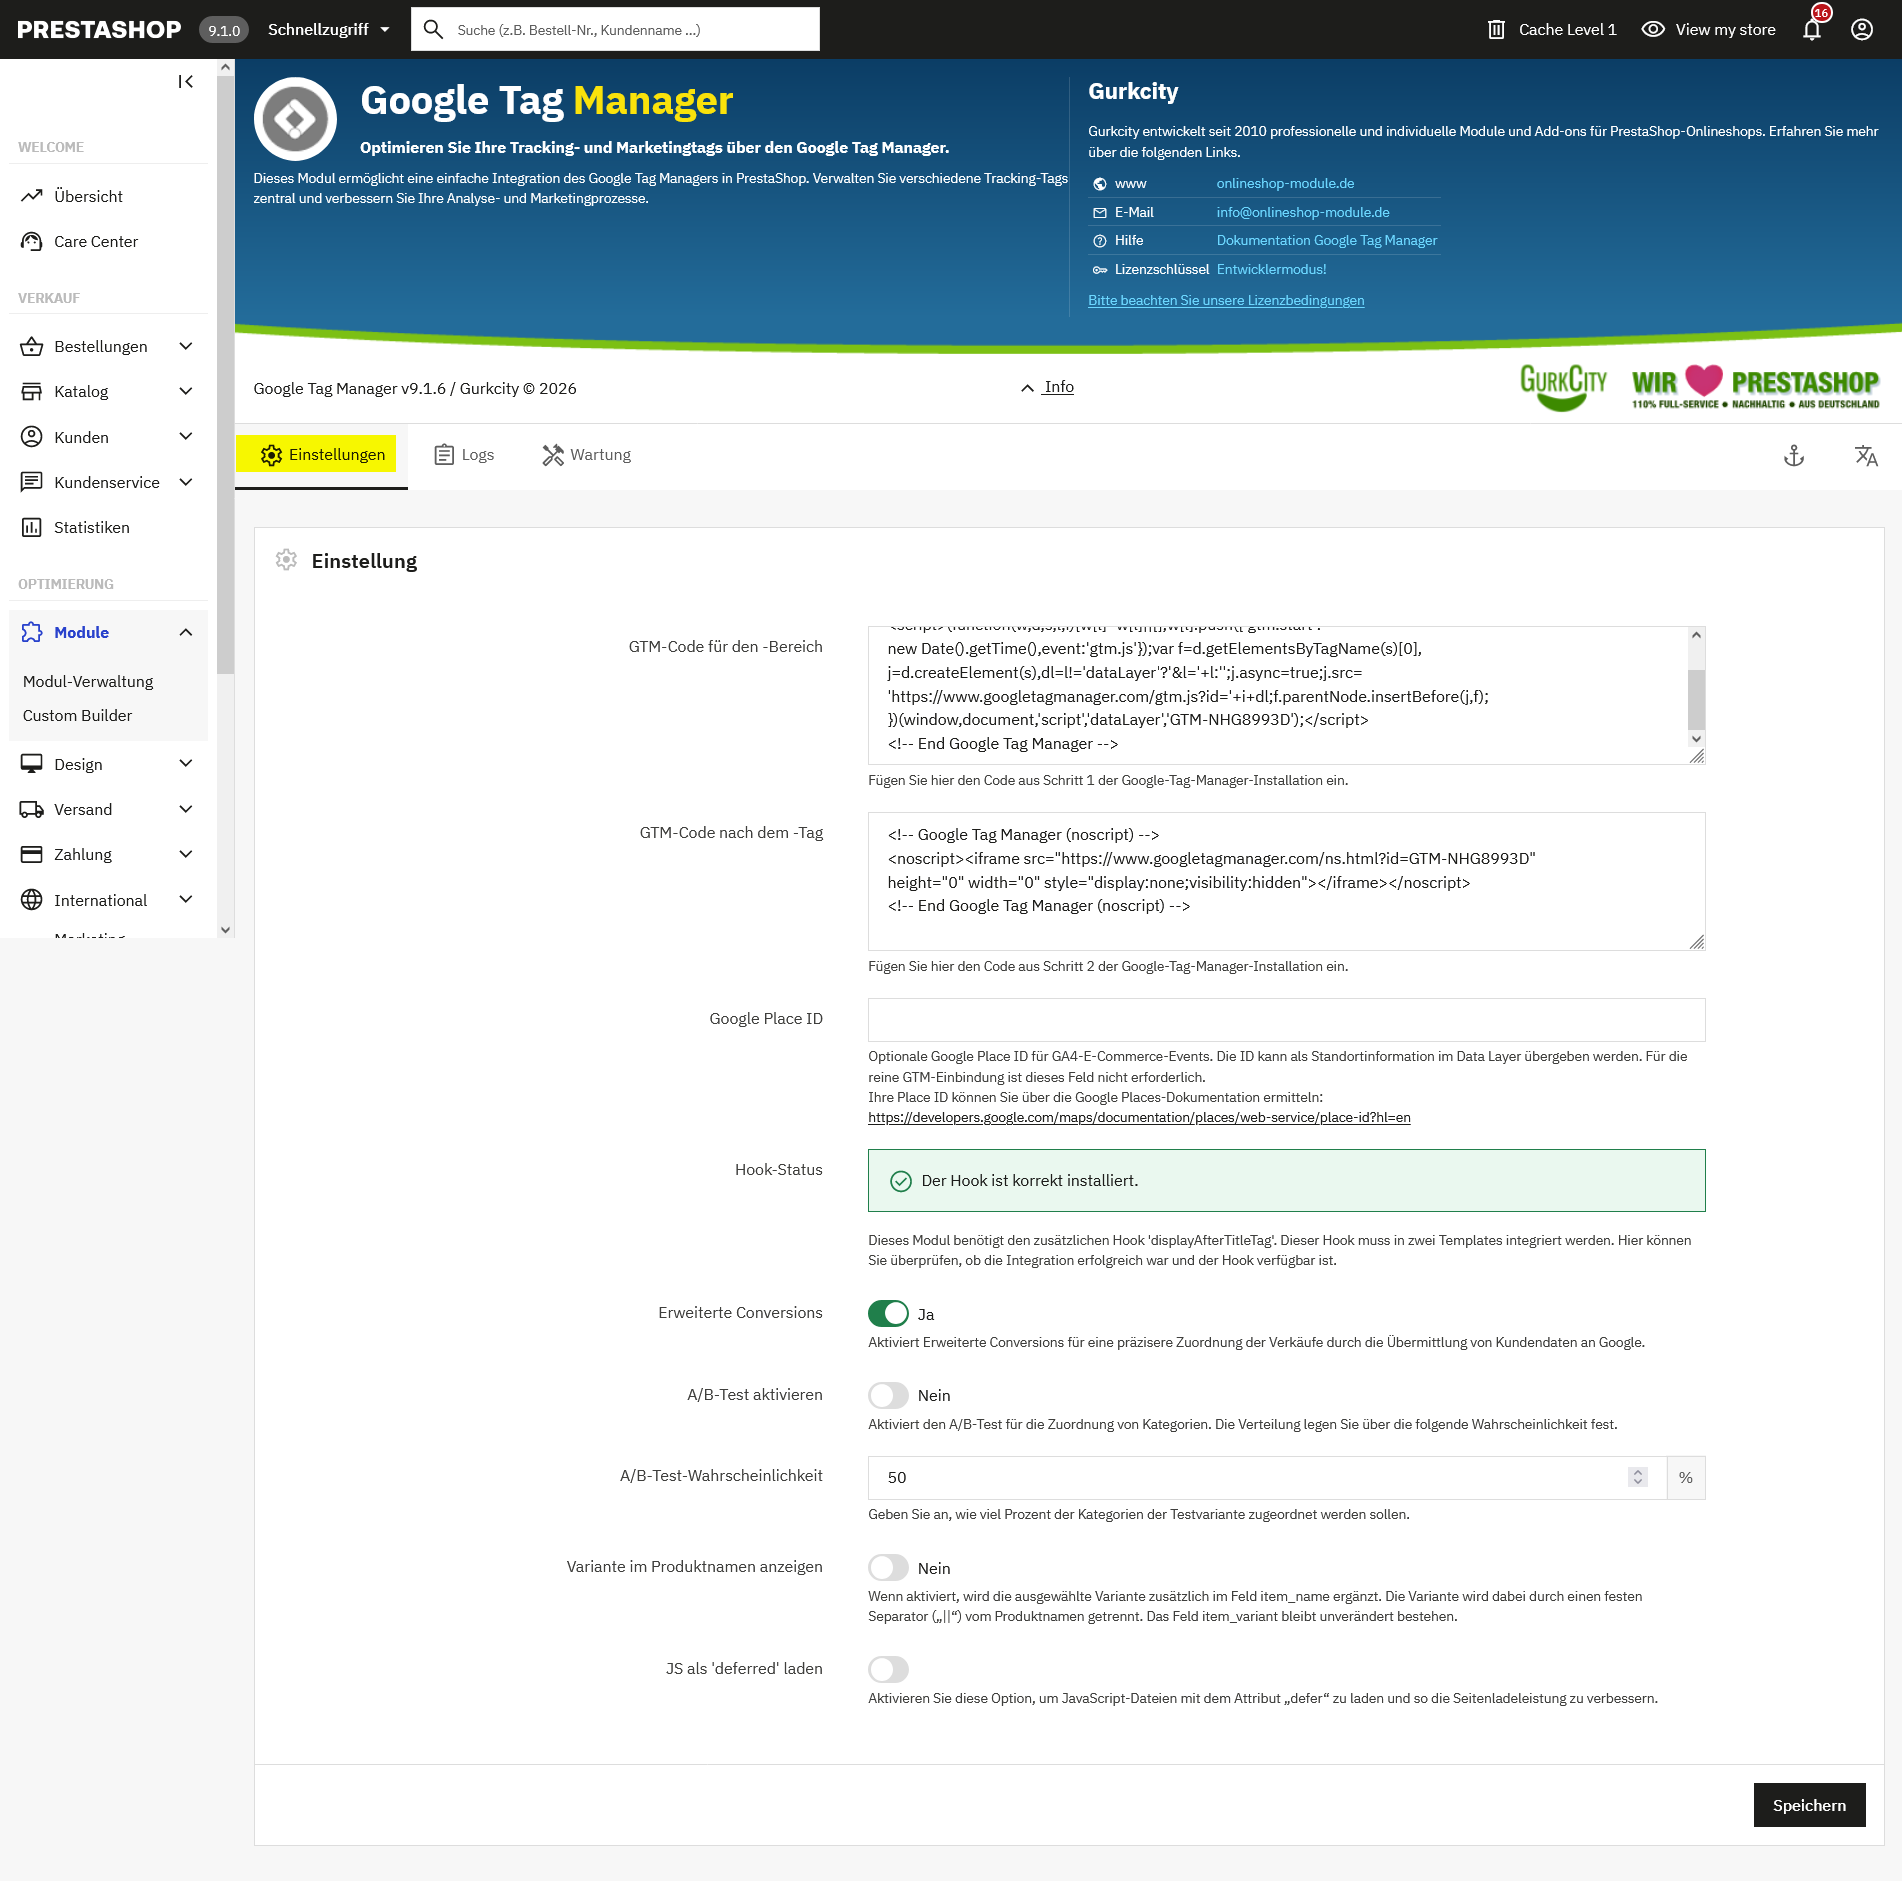Disable the Erweiterte Conversions toggle

point(888,1313)
